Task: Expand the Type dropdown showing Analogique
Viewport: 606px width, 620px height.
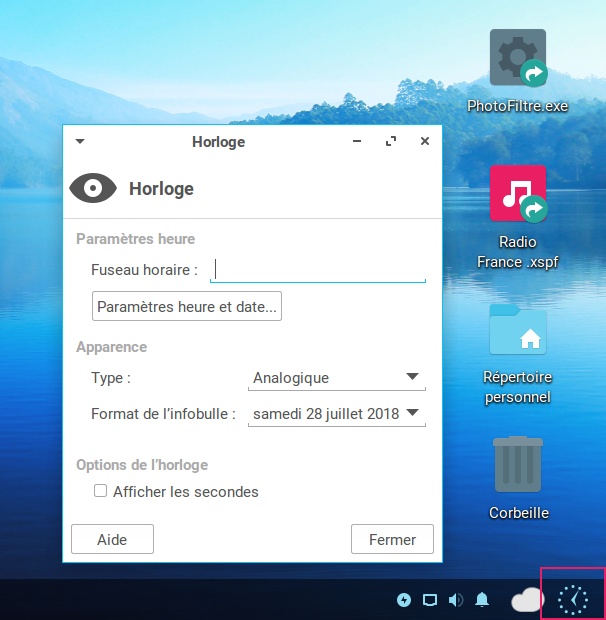Action: 336,378
